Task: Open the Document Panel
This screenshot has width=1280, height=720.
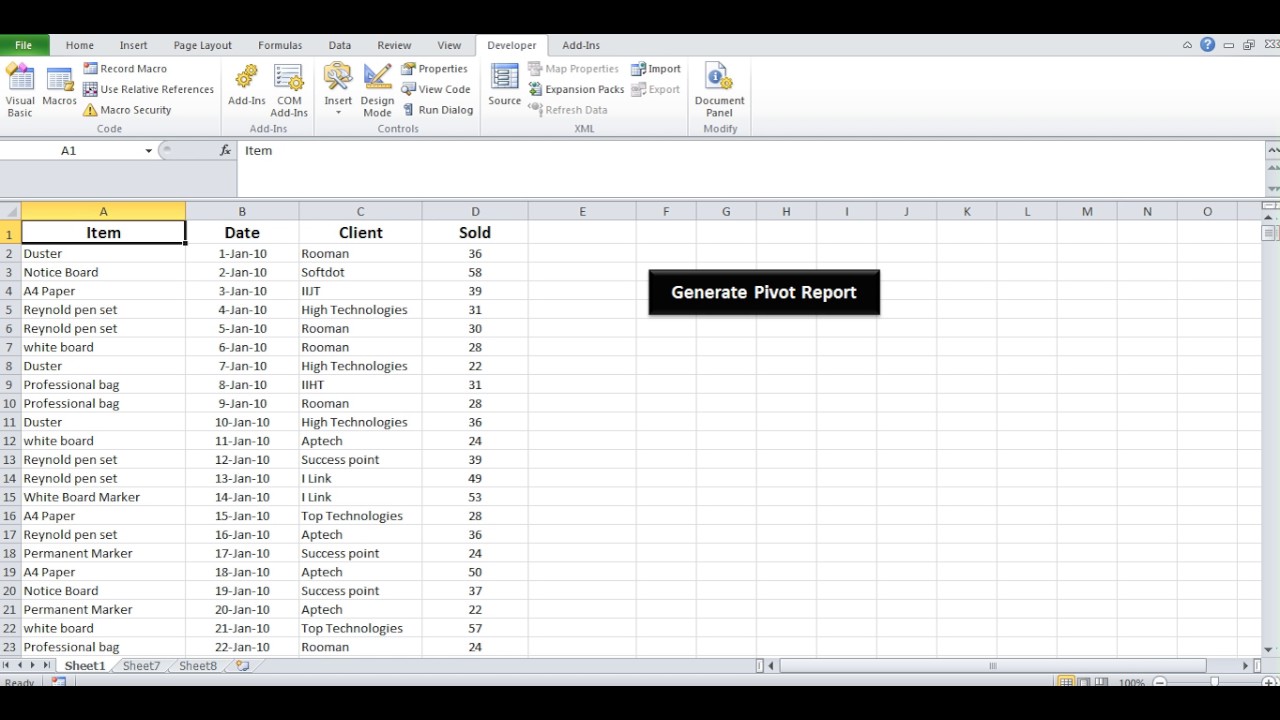Action: coord(719,91)
